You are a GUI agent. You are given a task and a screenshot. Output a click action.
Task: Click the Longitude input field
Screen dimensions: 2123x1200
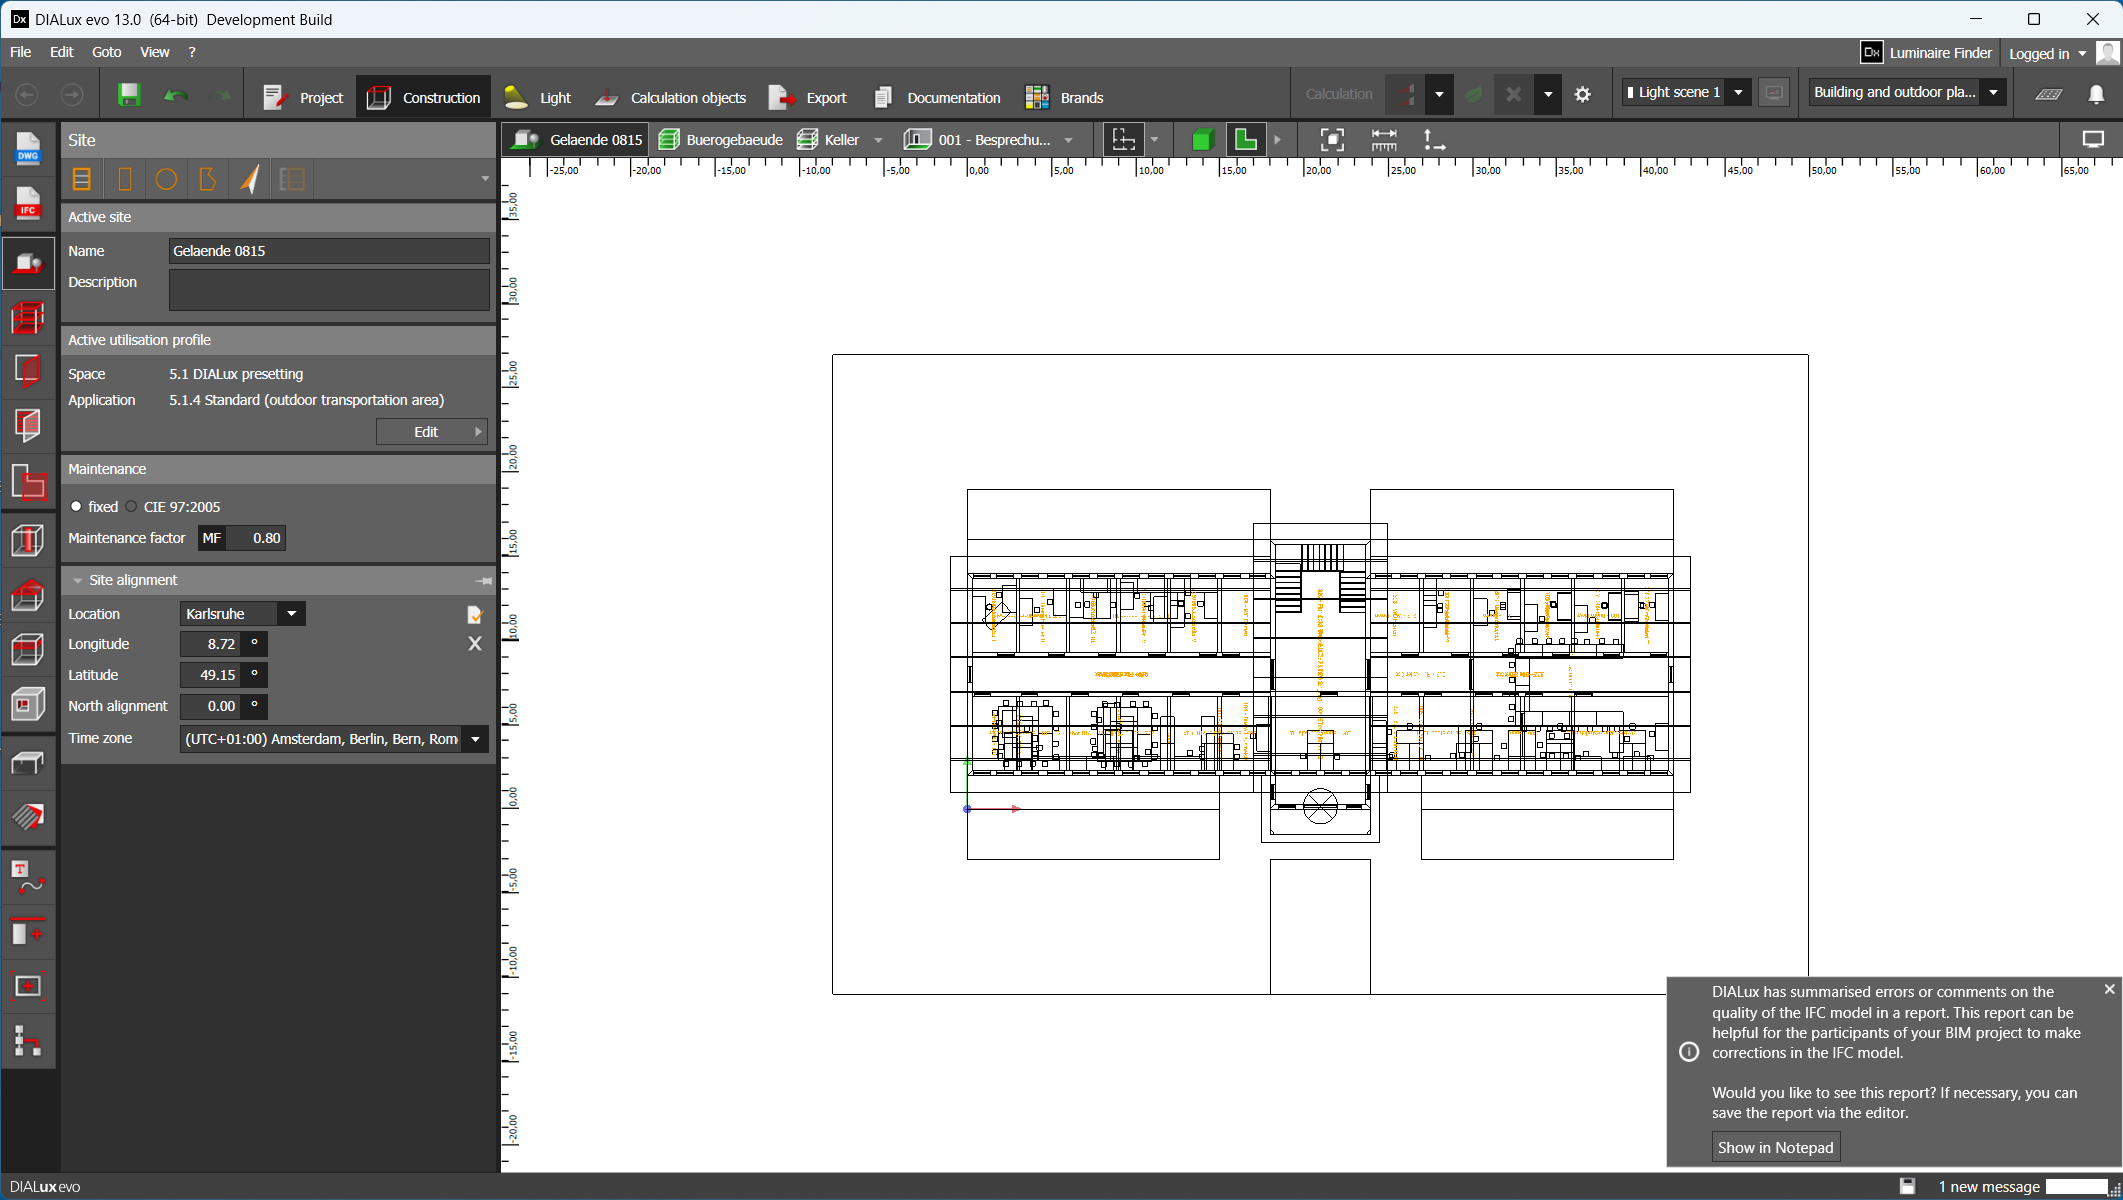(211, 645)
